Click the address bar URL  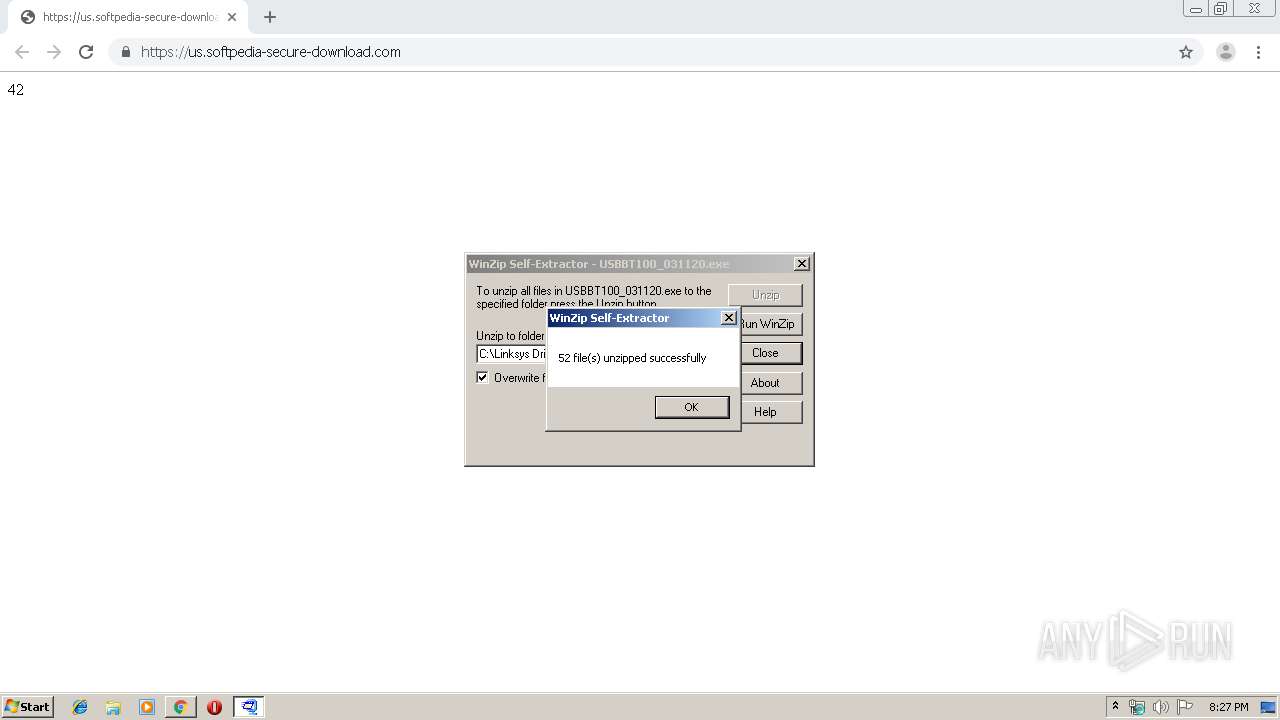pyautogui.click(x=271, y=52)
